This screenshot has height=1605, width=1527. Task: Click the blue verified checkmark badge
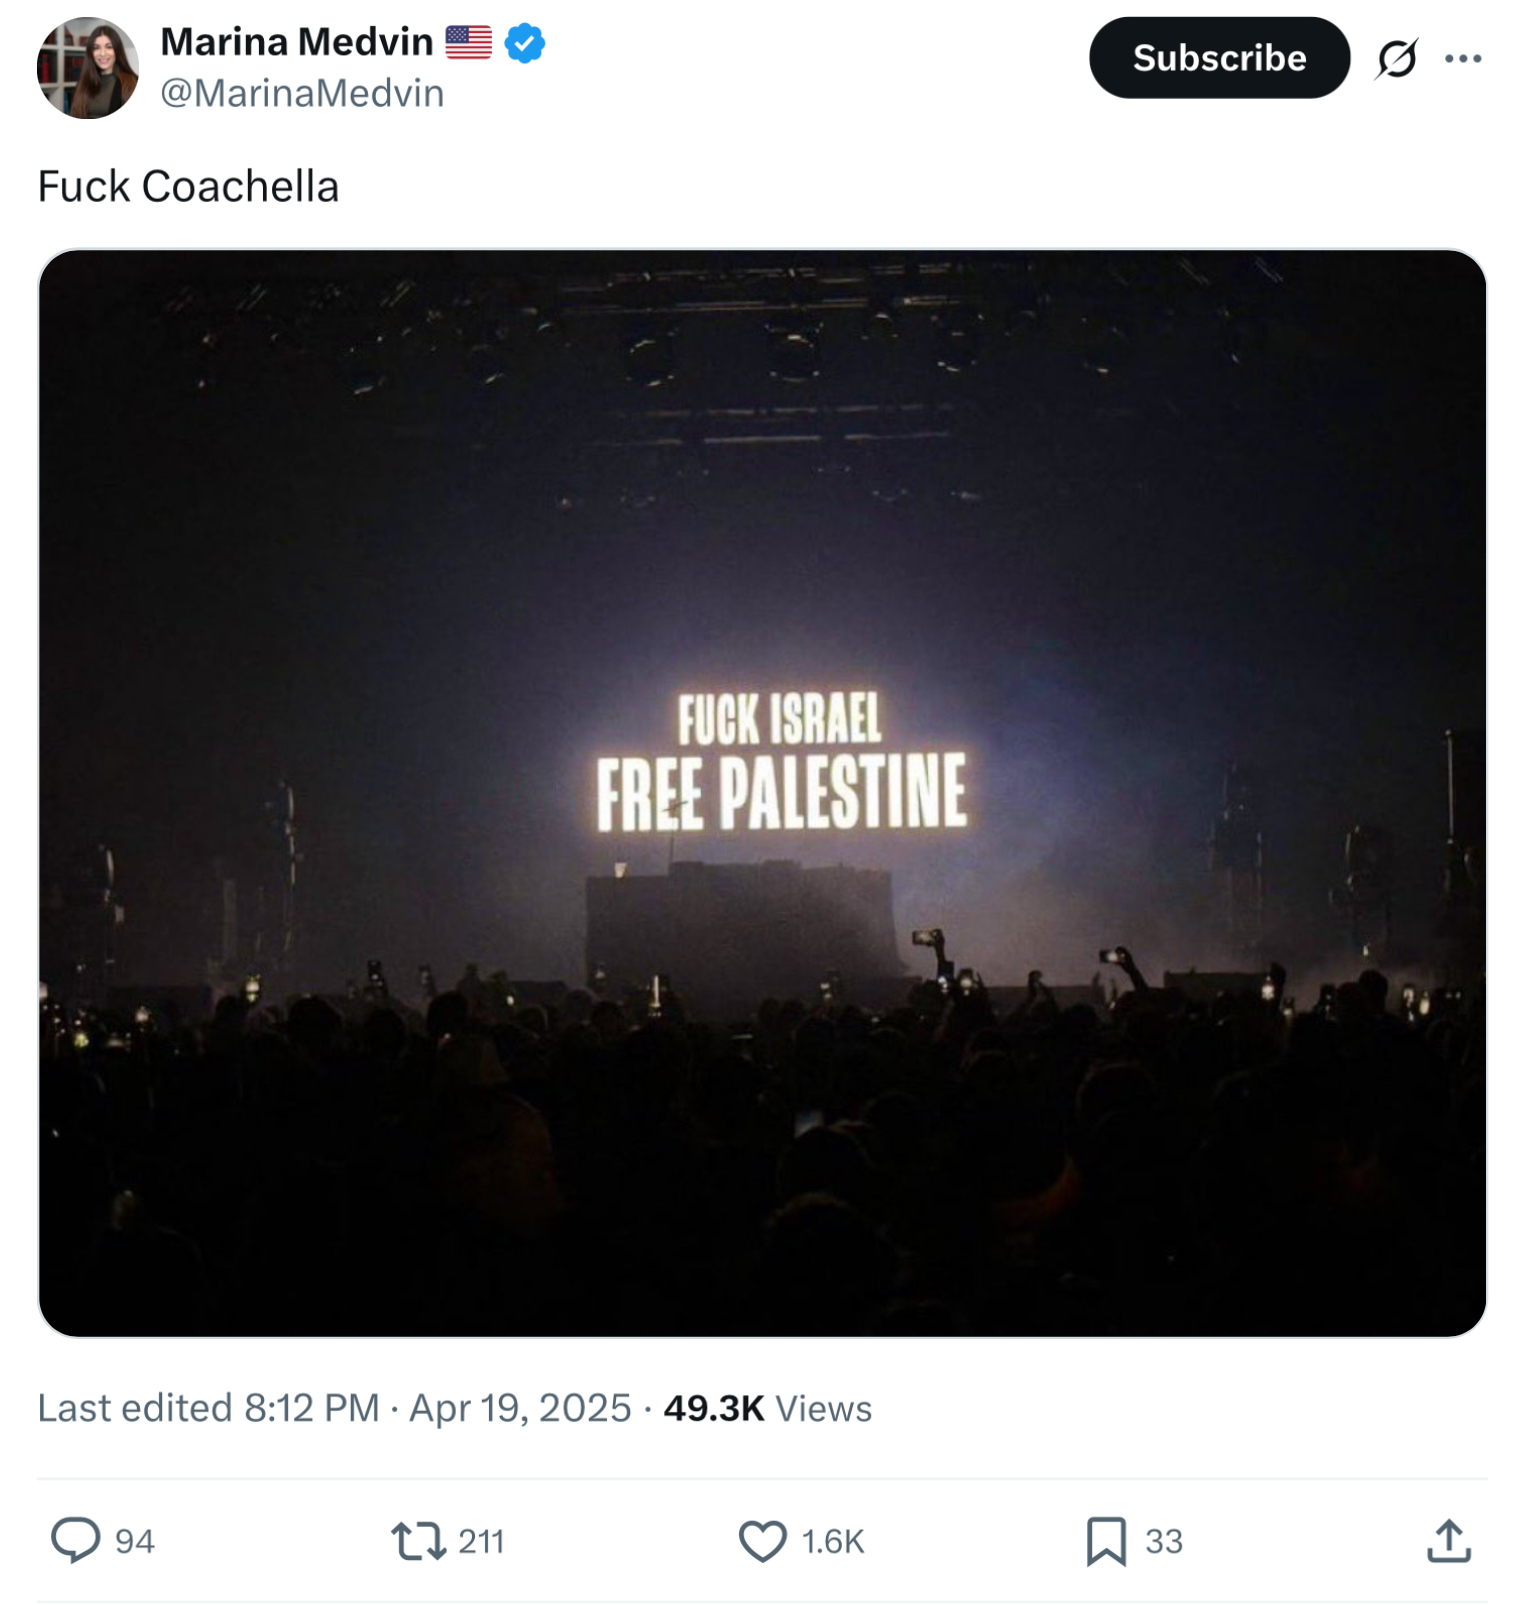(525, 43)
